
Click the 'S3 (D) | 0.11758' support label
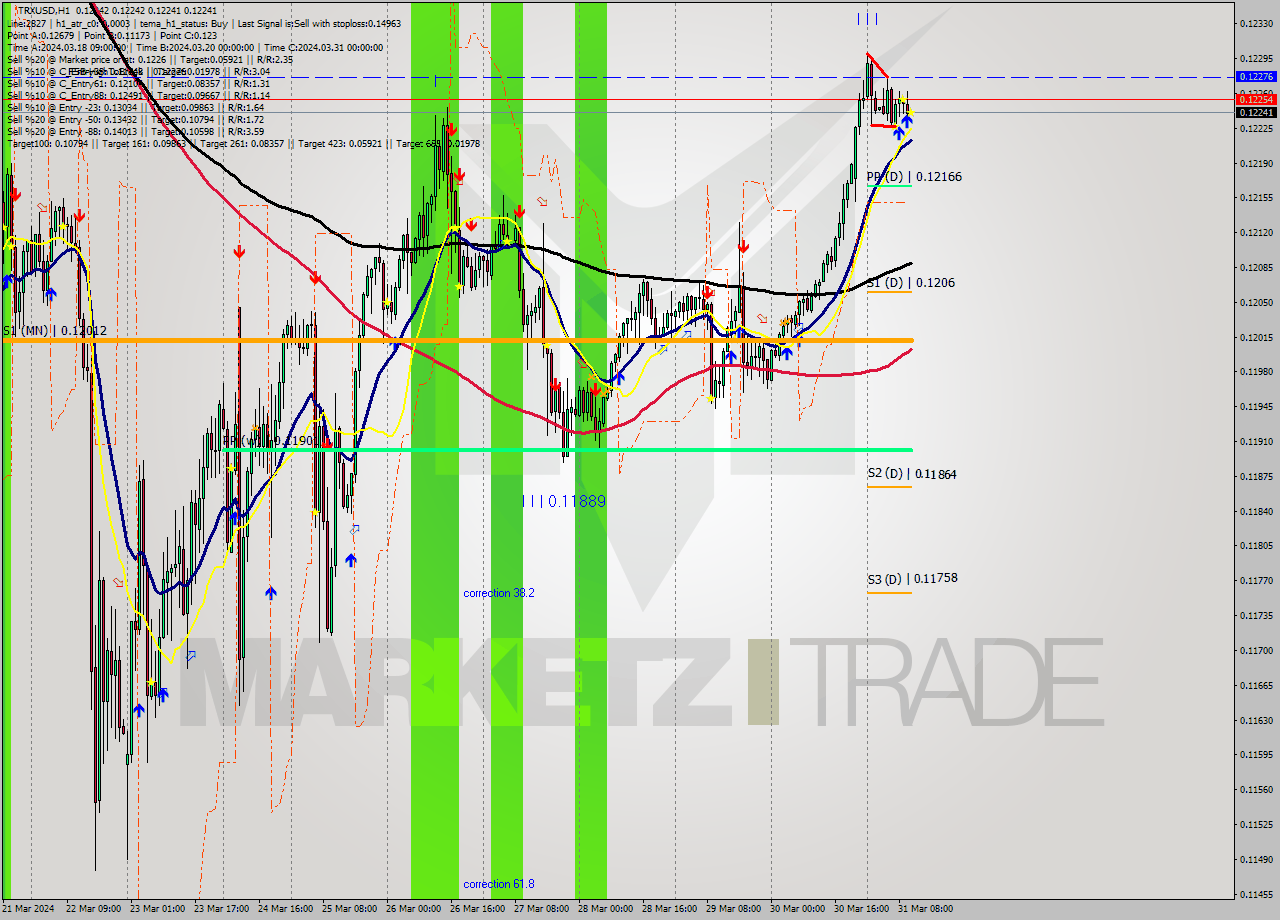click(912, 578)
